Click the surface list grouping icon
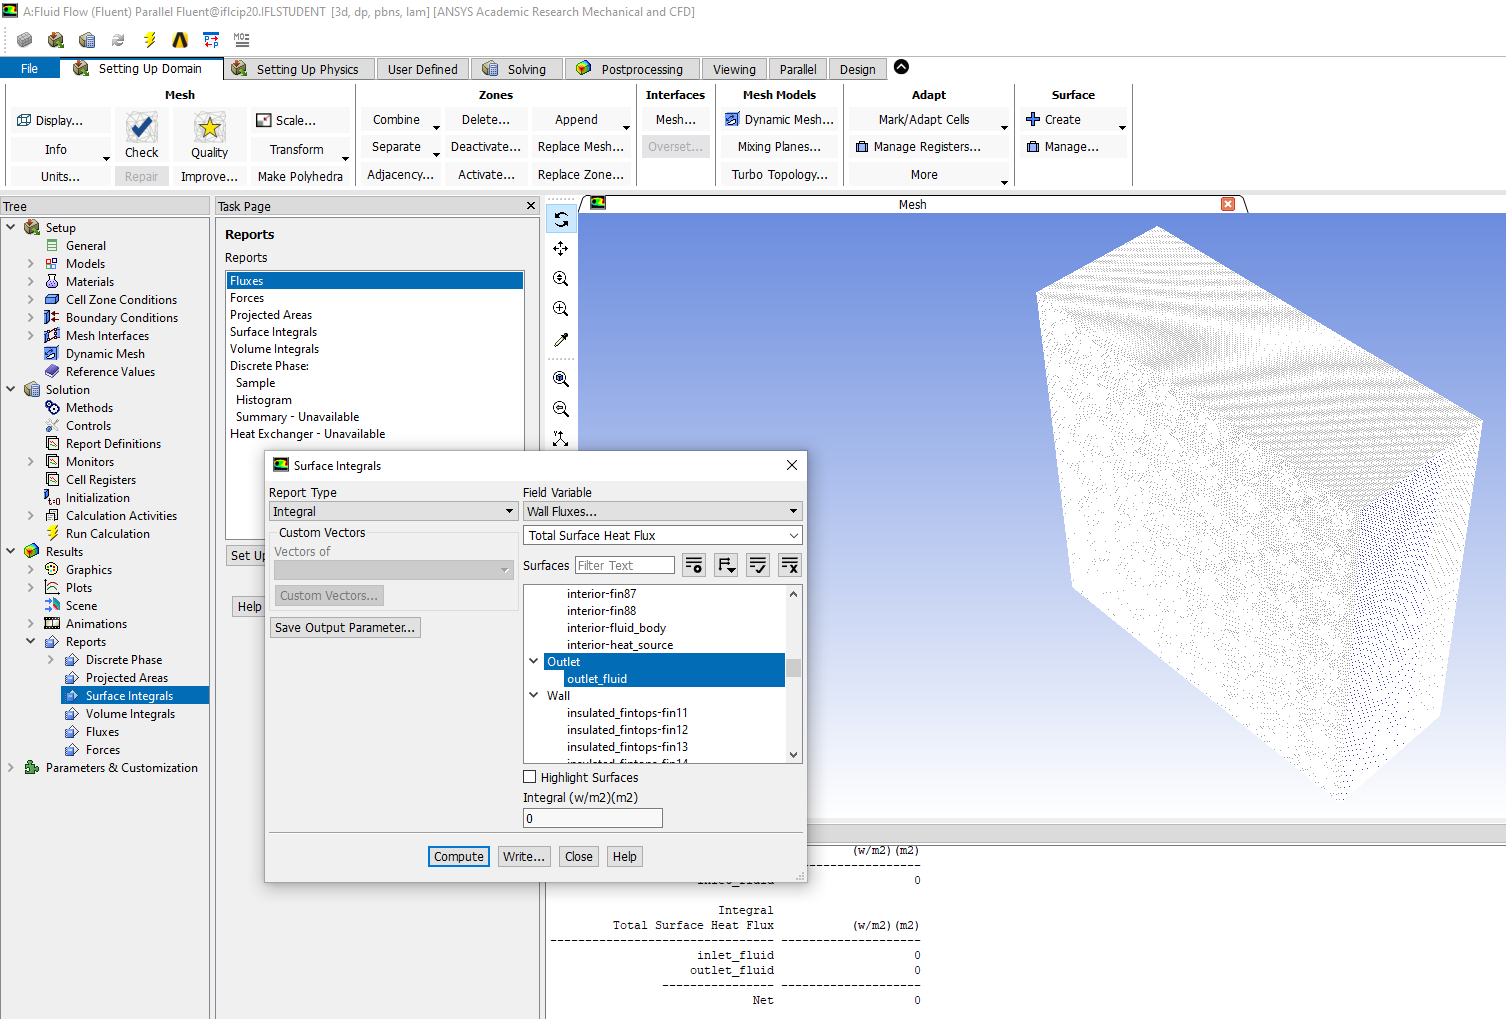1506x1019 pixels. coord(726,565)
